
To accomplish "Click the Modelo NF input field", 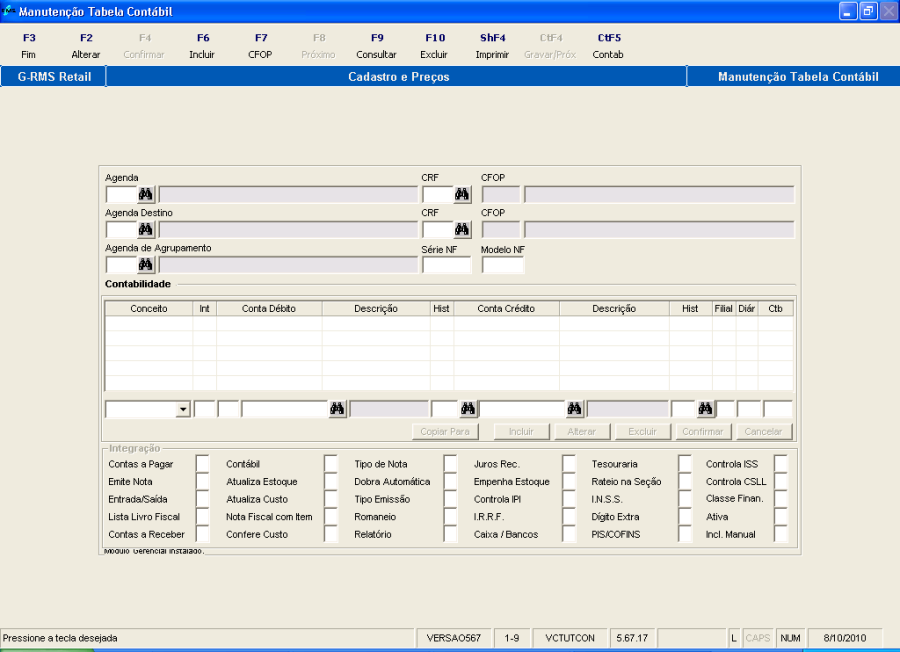I will (503, 265).
